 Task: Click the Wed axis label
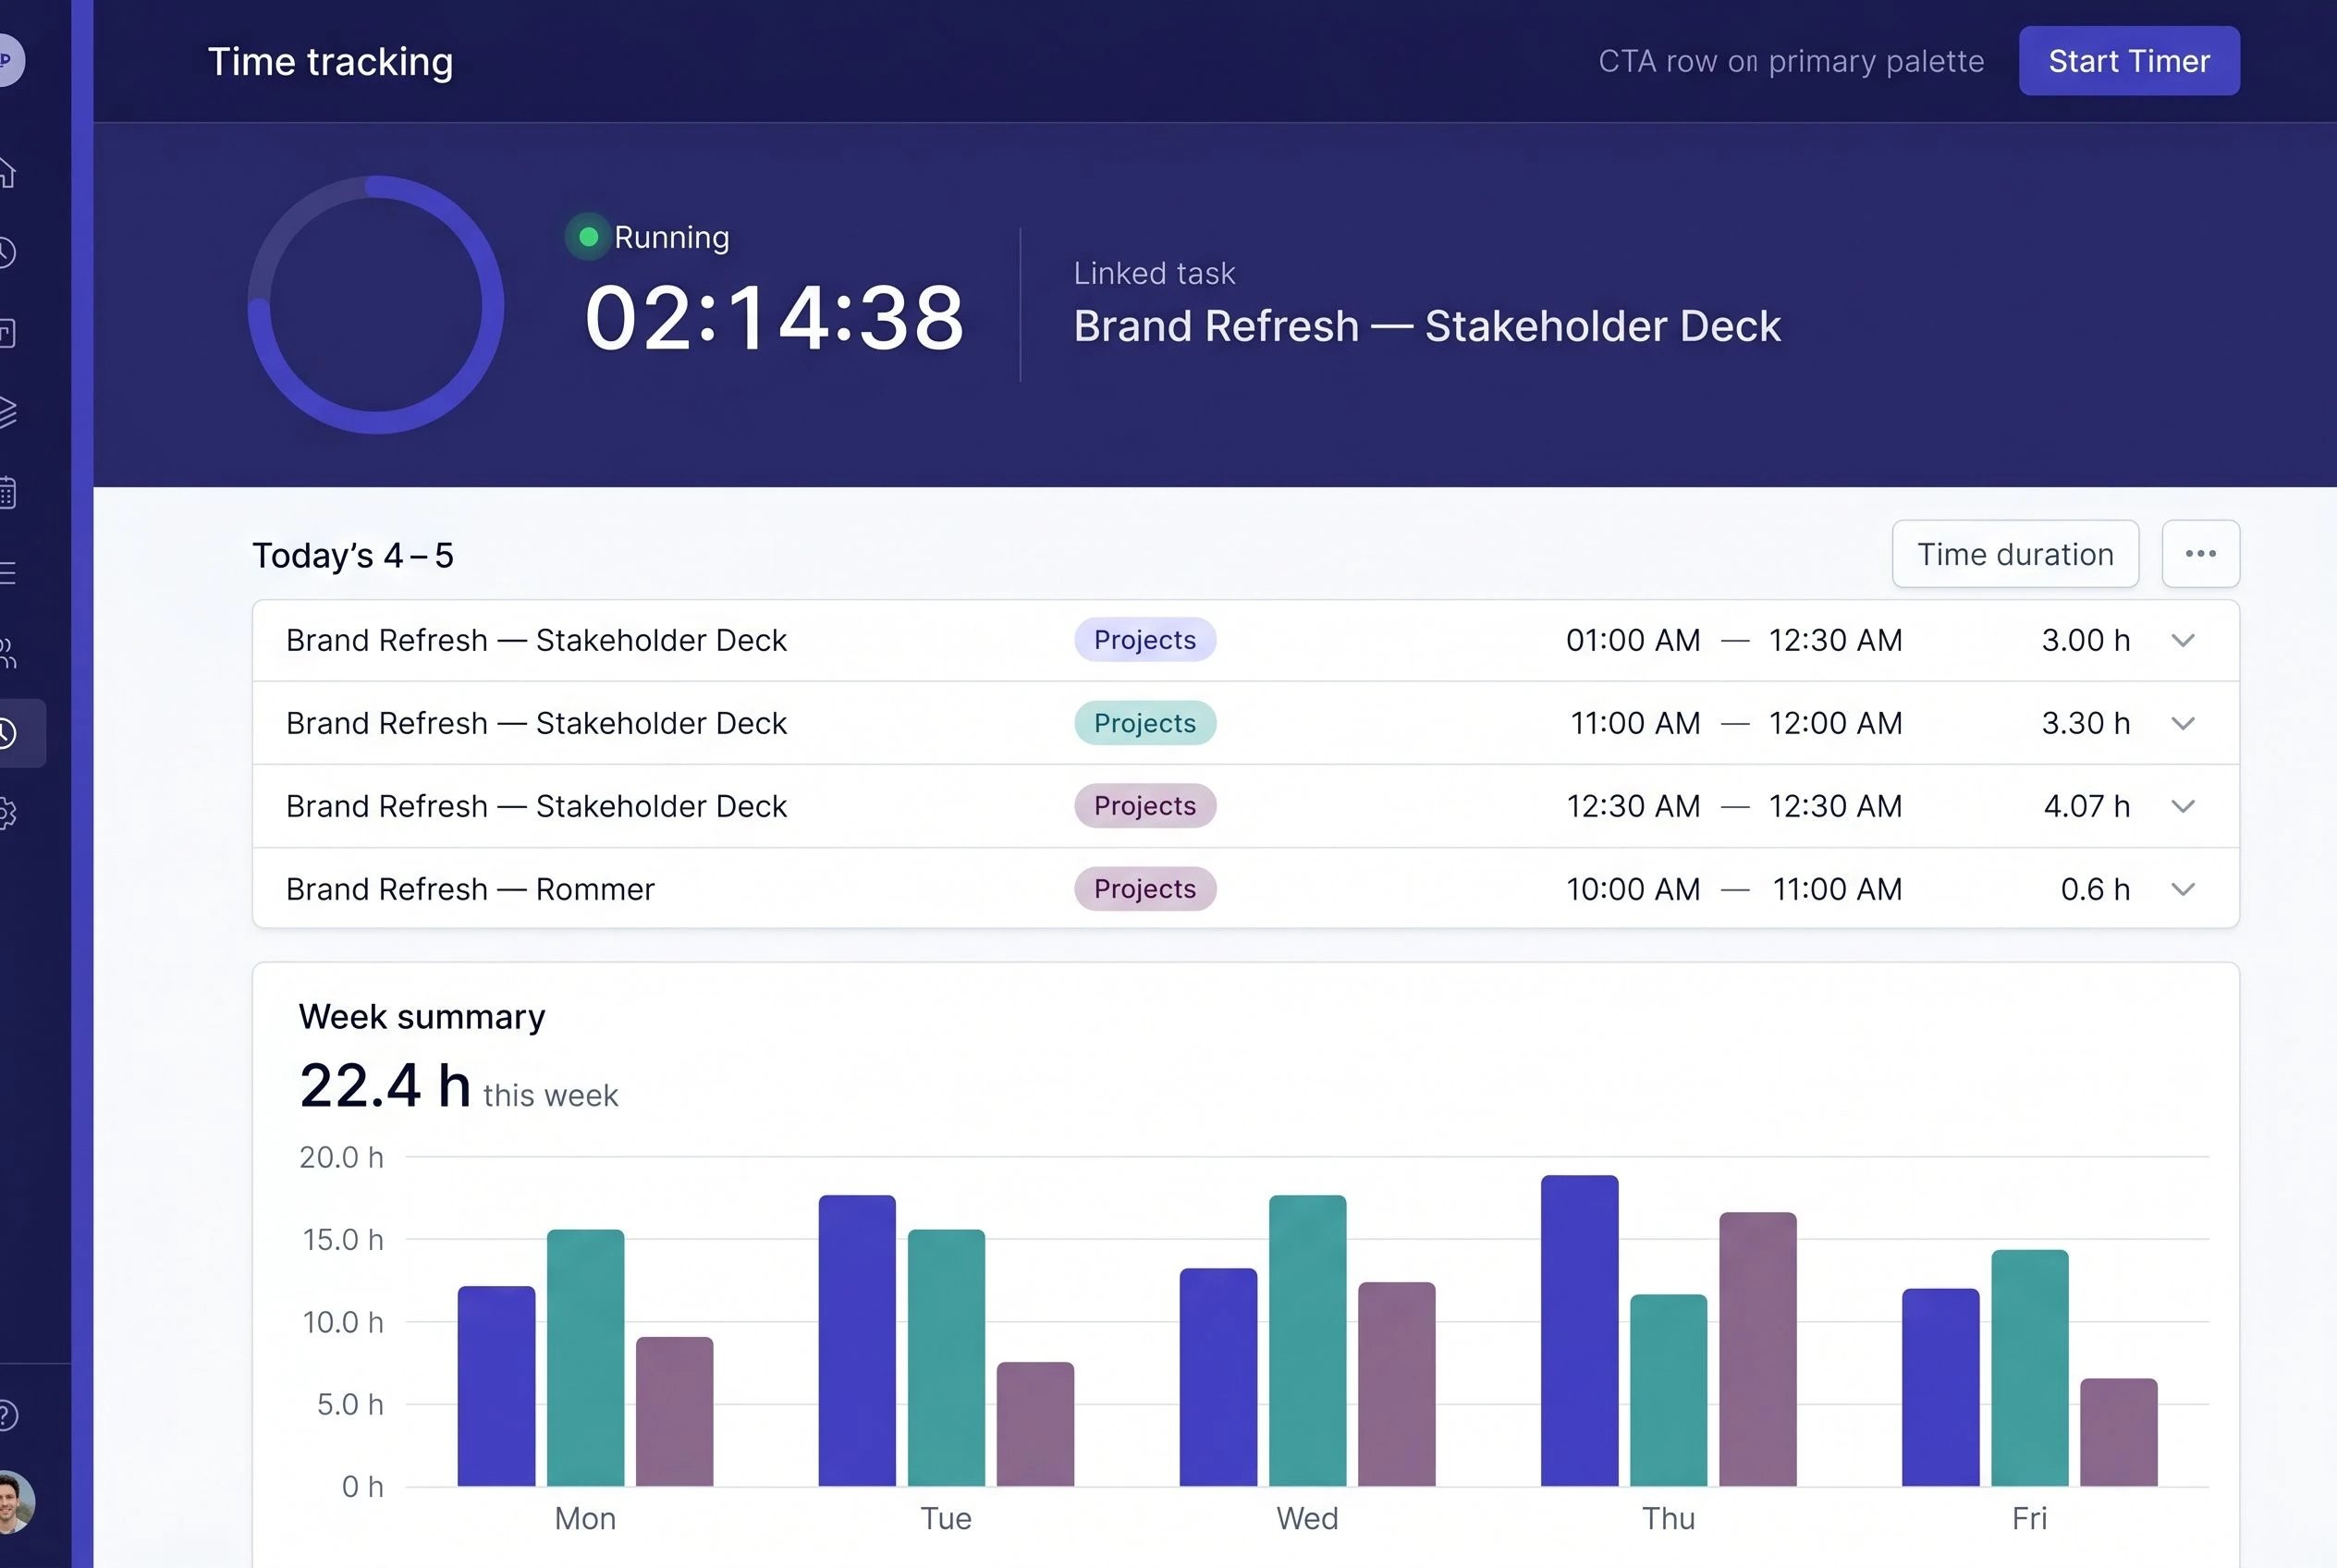[x=1307, y=1518]
